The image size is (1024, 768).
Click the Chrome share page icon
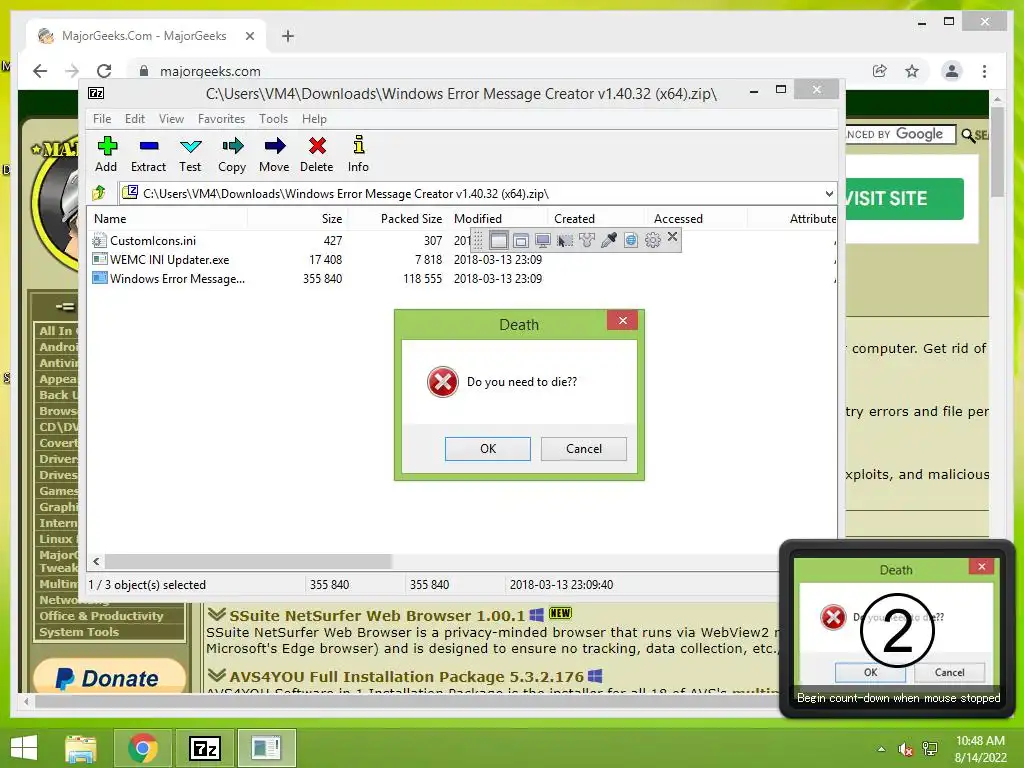pos(880,71)
